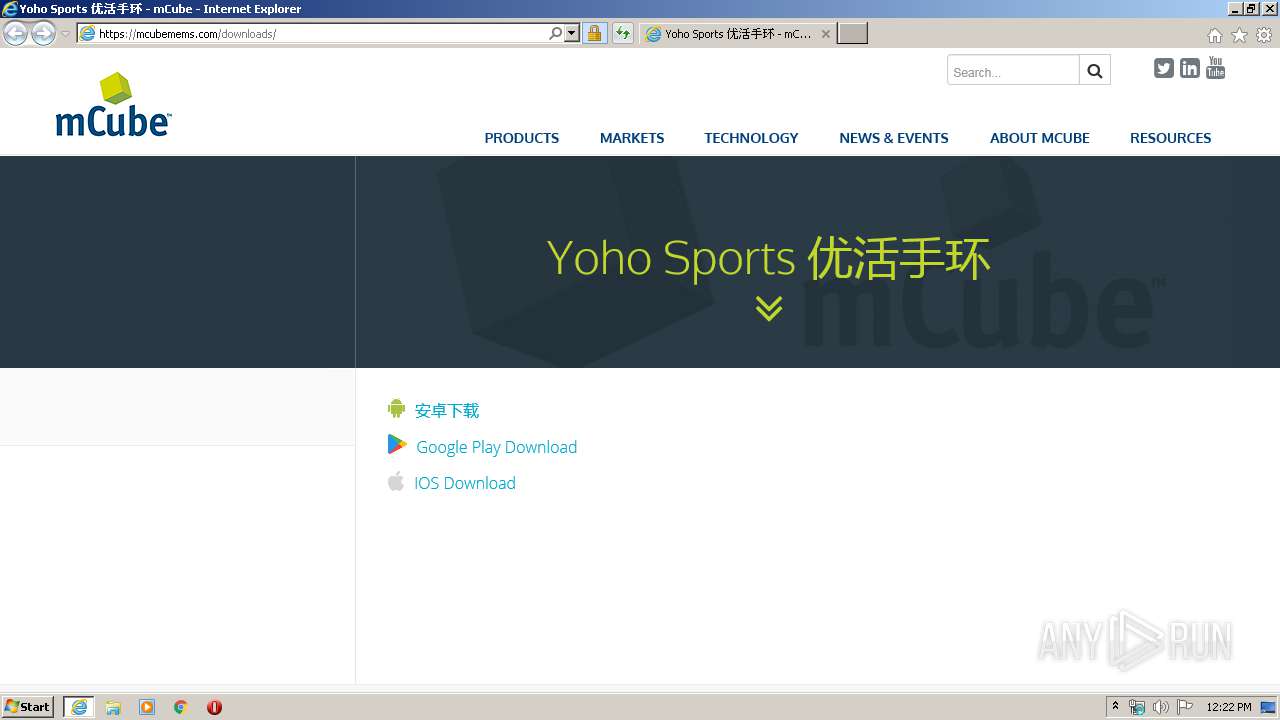This screenshot has width=1280, height=720.
Task: Click the Google Play triangle icon
Action: pyautogui.click(x=397, y=445)
